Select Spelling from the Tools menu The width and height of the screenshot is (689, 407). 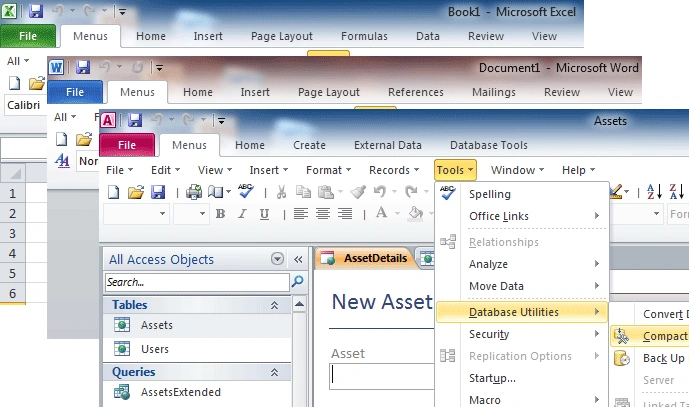pos(490,194)
